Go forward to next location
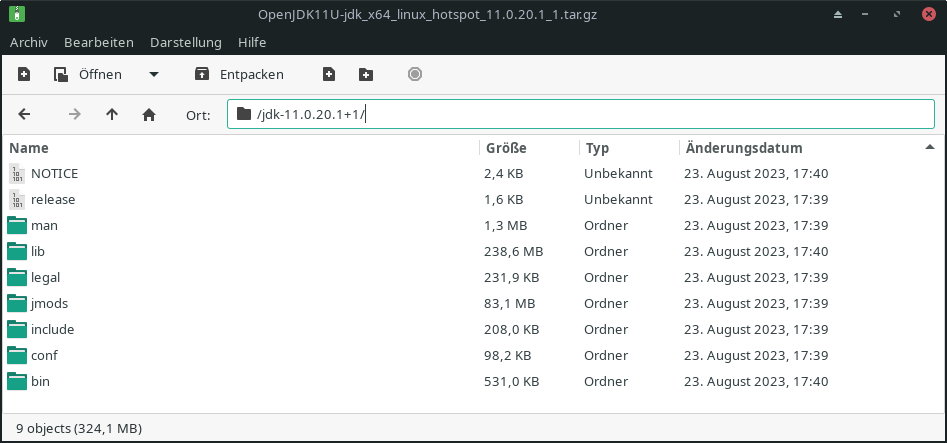Screen dimensions: 947x443 click(74, 114)
